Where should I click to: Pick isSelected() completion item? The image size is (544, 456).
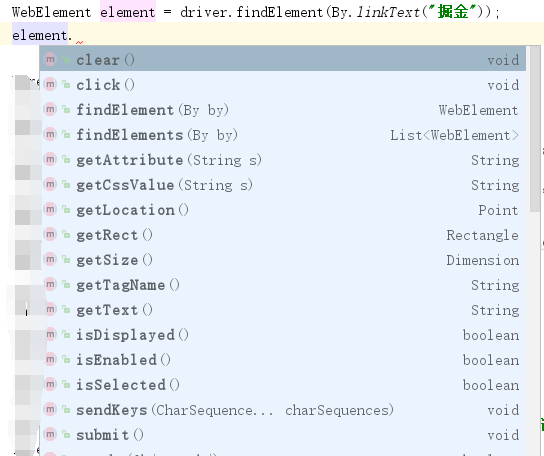tap(283, 385)
